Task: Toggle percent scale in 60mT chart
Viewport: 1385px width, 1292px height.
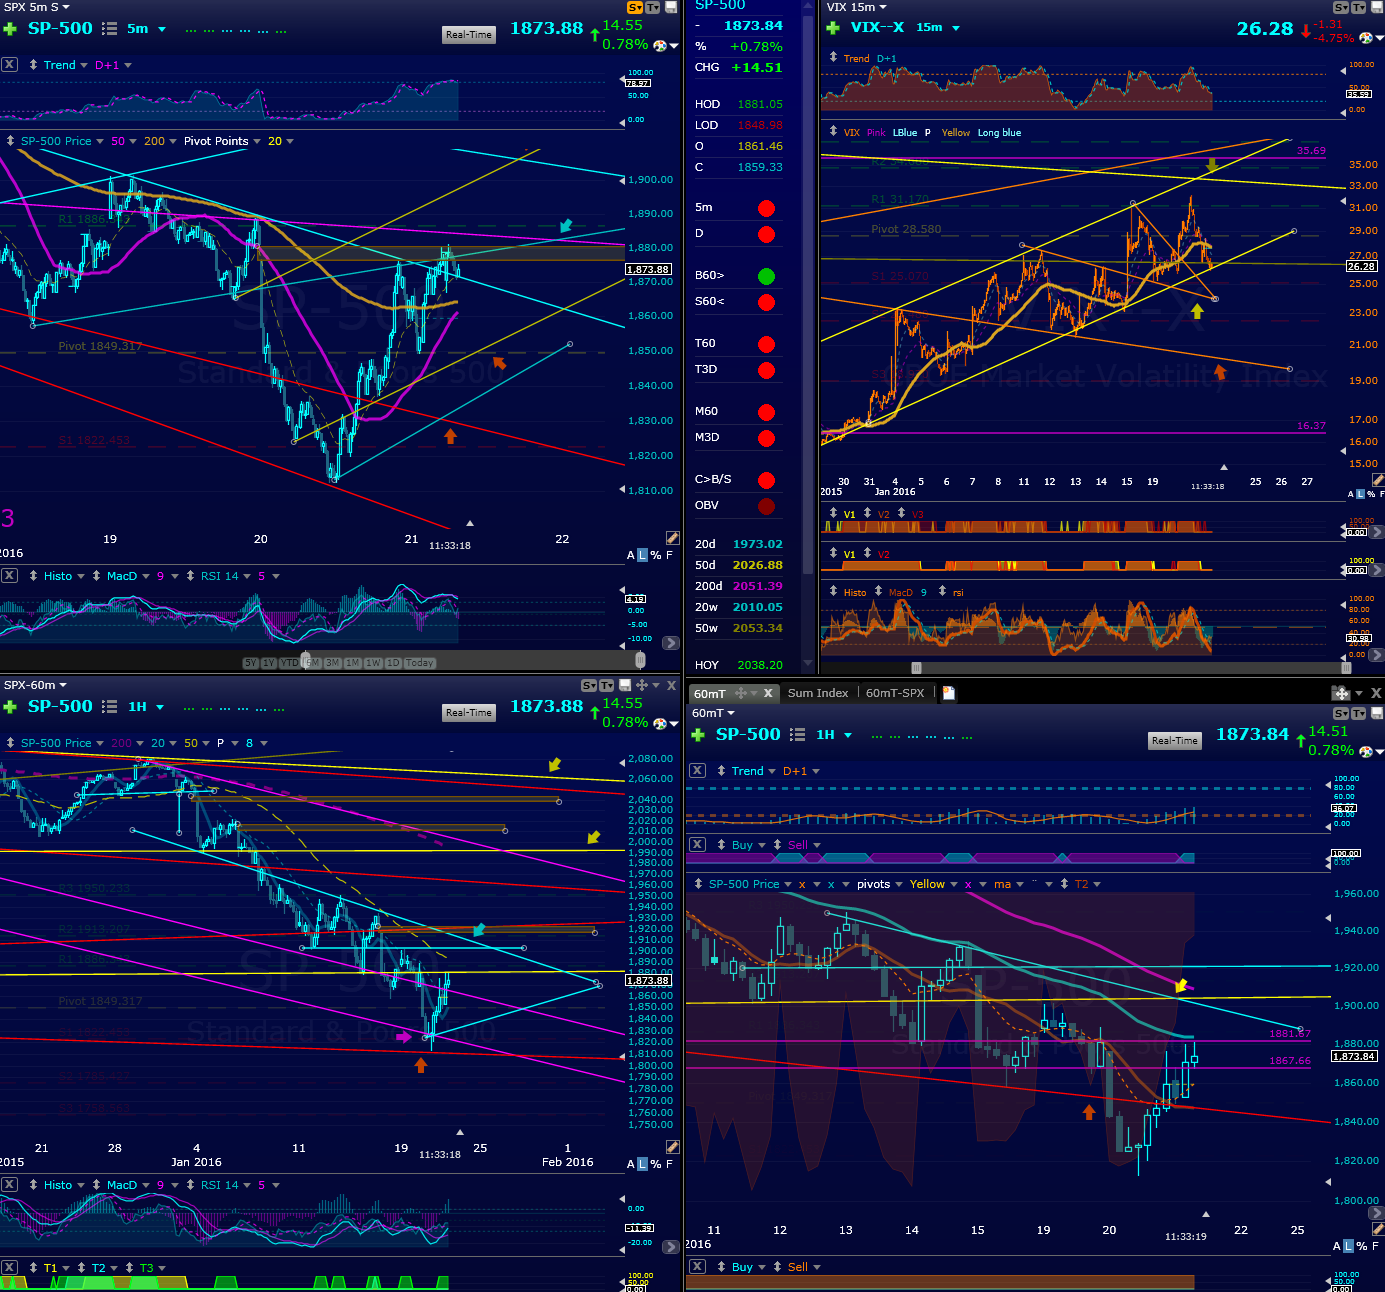Action: [1362, 1246]
